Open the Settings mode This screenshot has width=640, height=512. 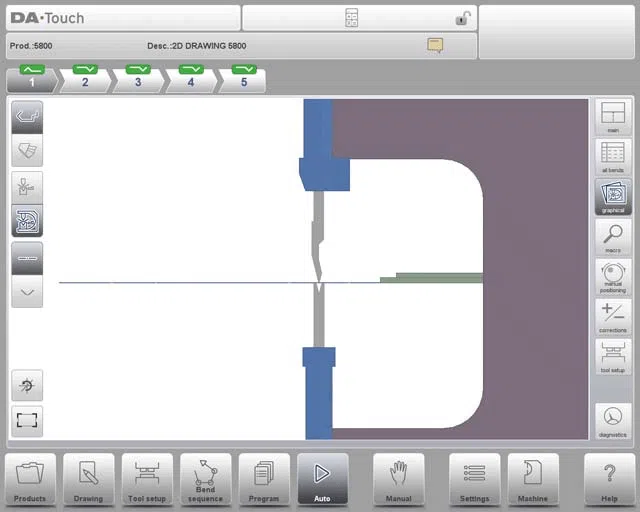(474, 479)
